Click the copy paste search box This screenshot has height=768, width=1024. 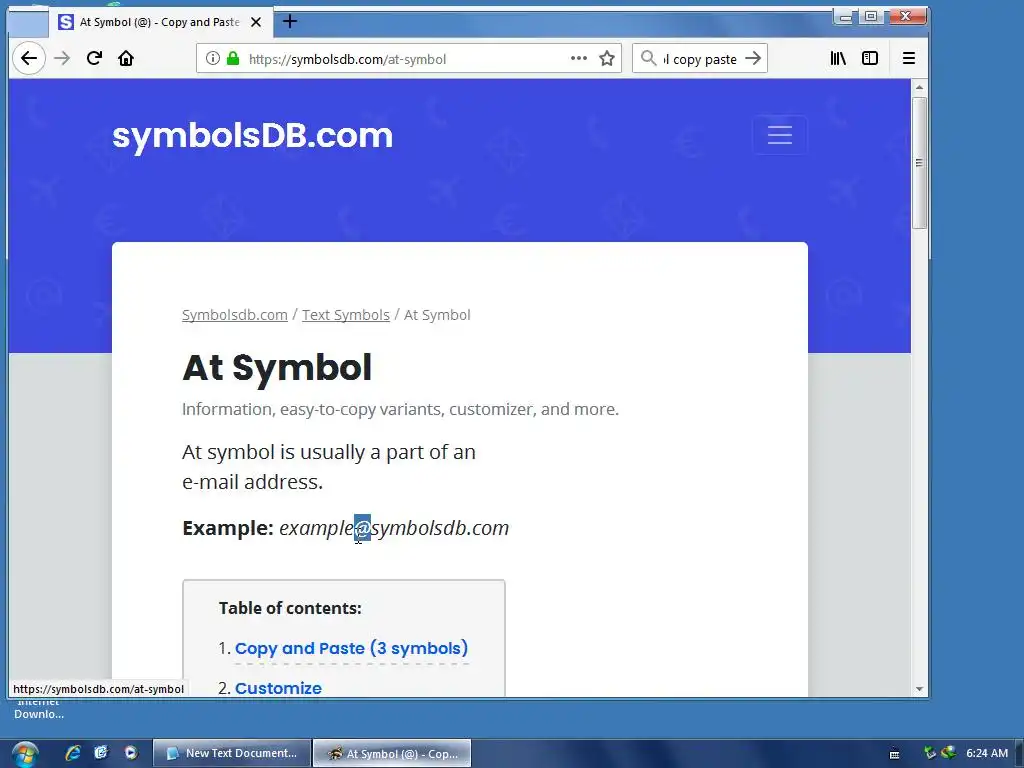[x=700, y=59]
